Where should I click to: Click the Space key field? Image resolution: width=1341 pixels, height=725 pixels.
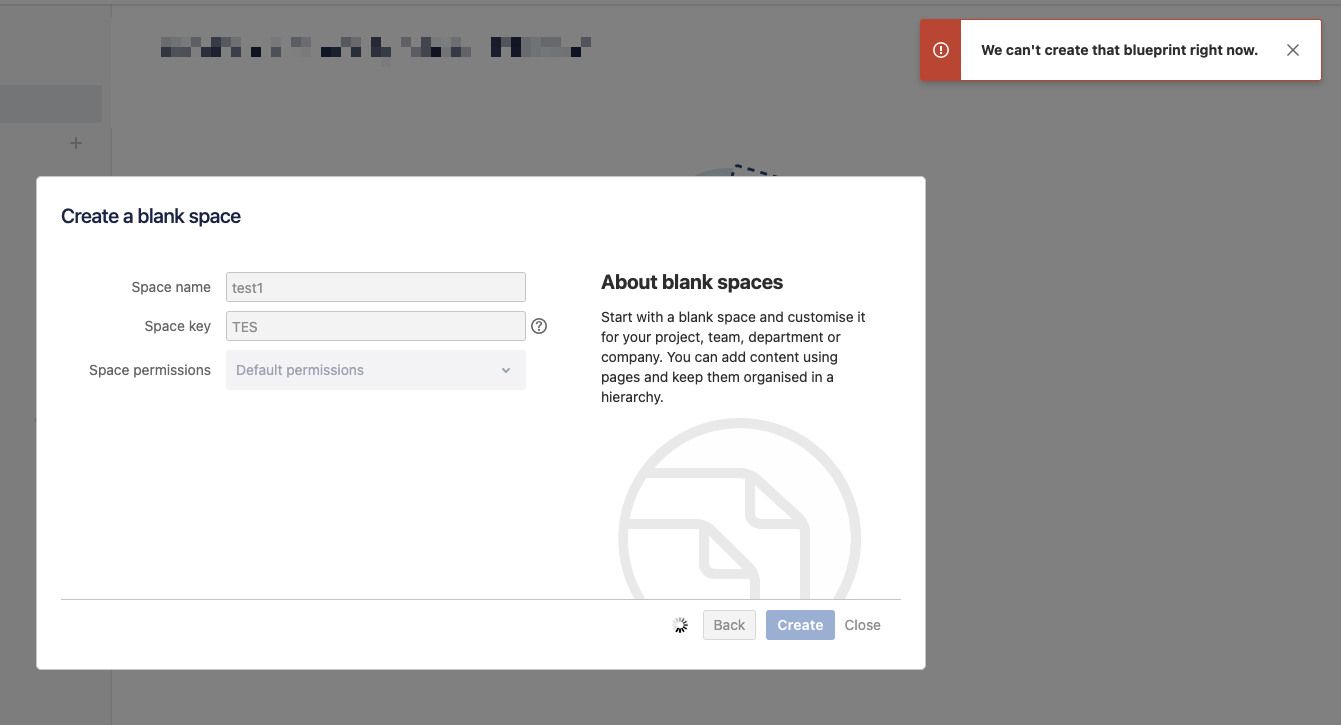pos(376,326)
